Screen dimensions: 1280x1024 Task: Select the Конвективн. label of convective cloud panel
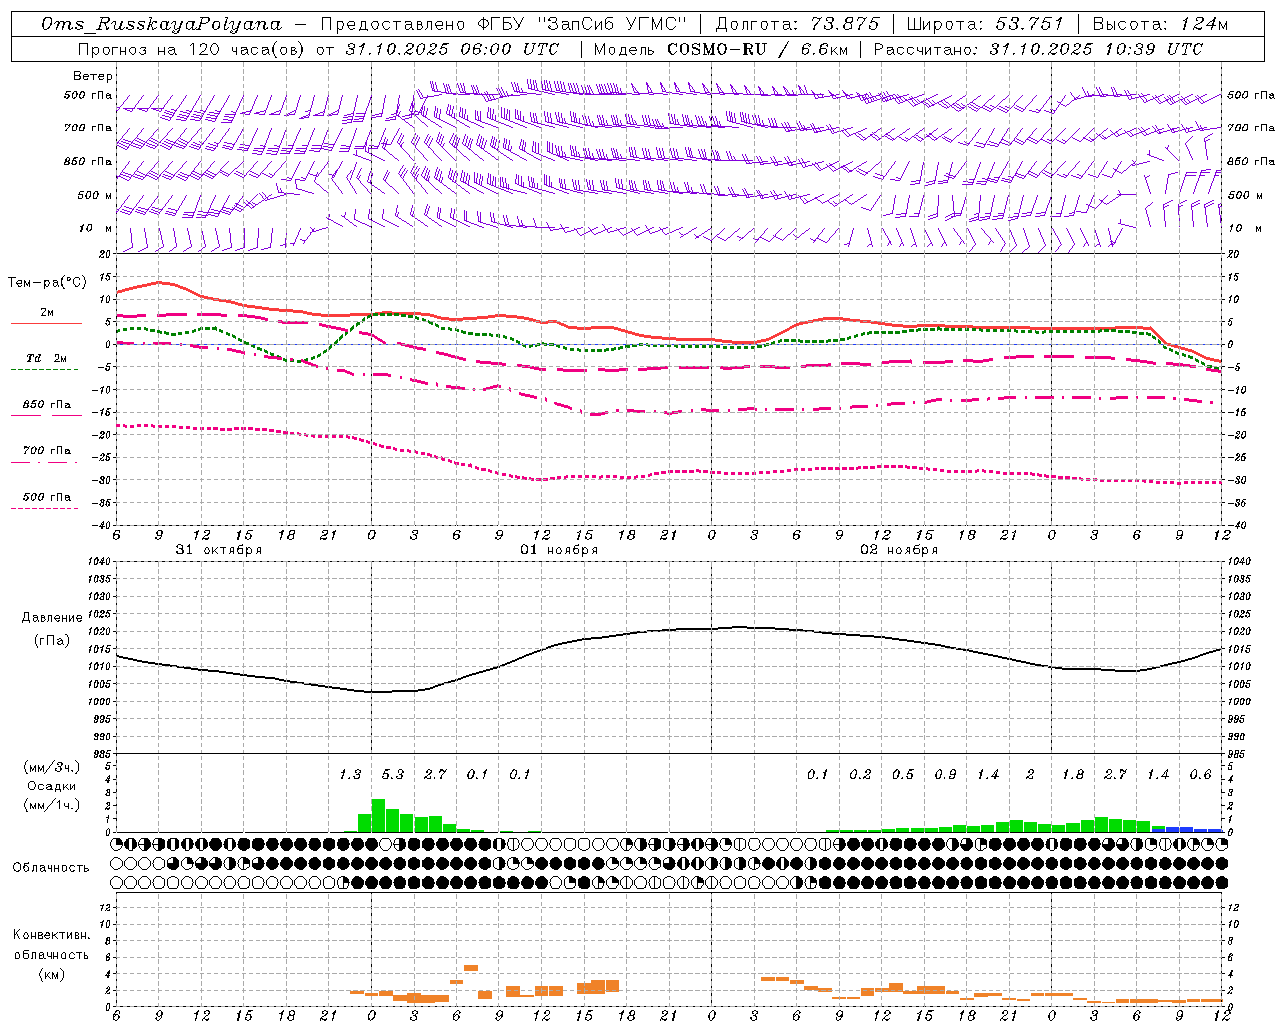pos(51,935)
